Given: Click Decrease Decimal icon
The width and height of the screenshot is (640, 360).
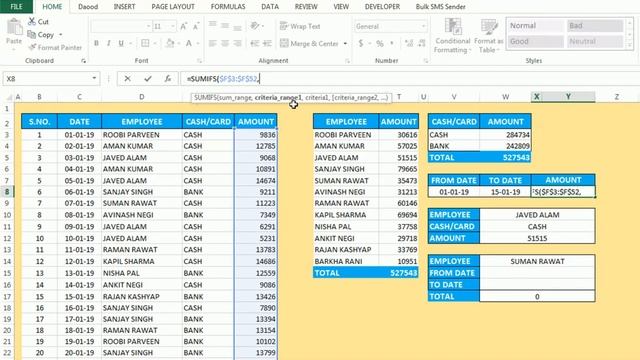Looking at the screenshot, I should tap(422, 43).
